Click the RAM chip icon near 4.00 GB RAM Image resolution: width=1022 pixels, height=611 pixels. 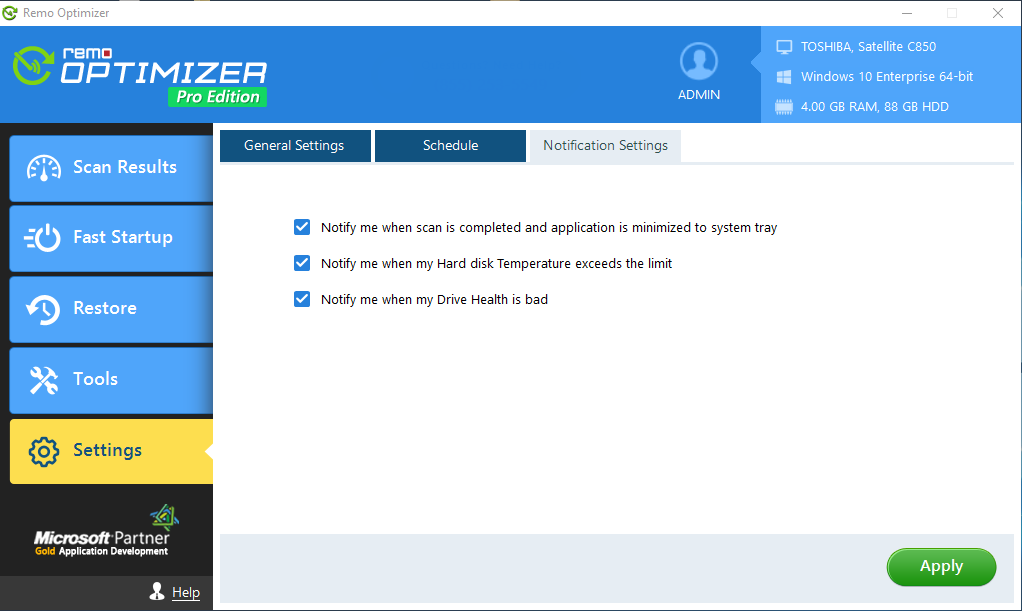click(x=784, y=106)
